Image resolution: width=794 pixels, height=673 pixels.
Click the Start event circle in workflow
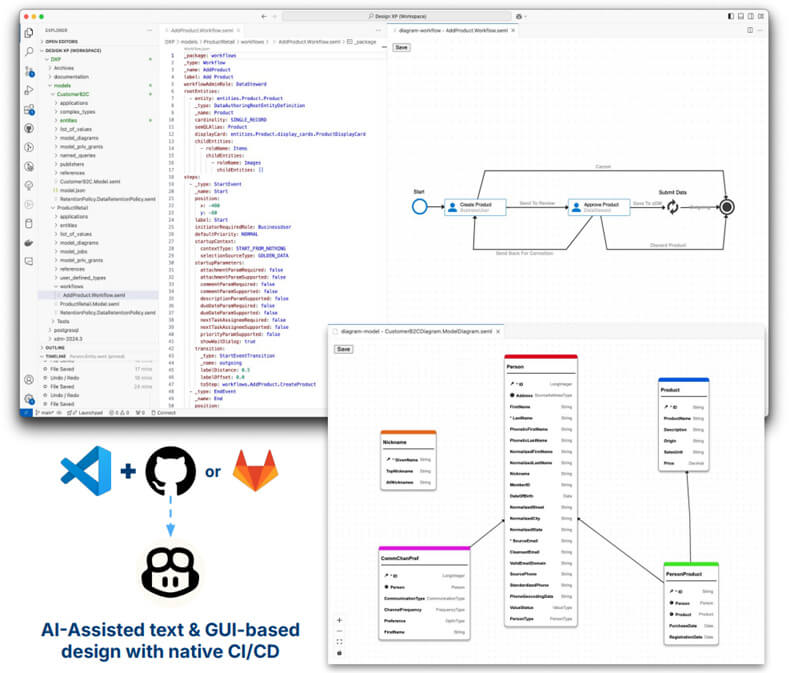(419, 207)
